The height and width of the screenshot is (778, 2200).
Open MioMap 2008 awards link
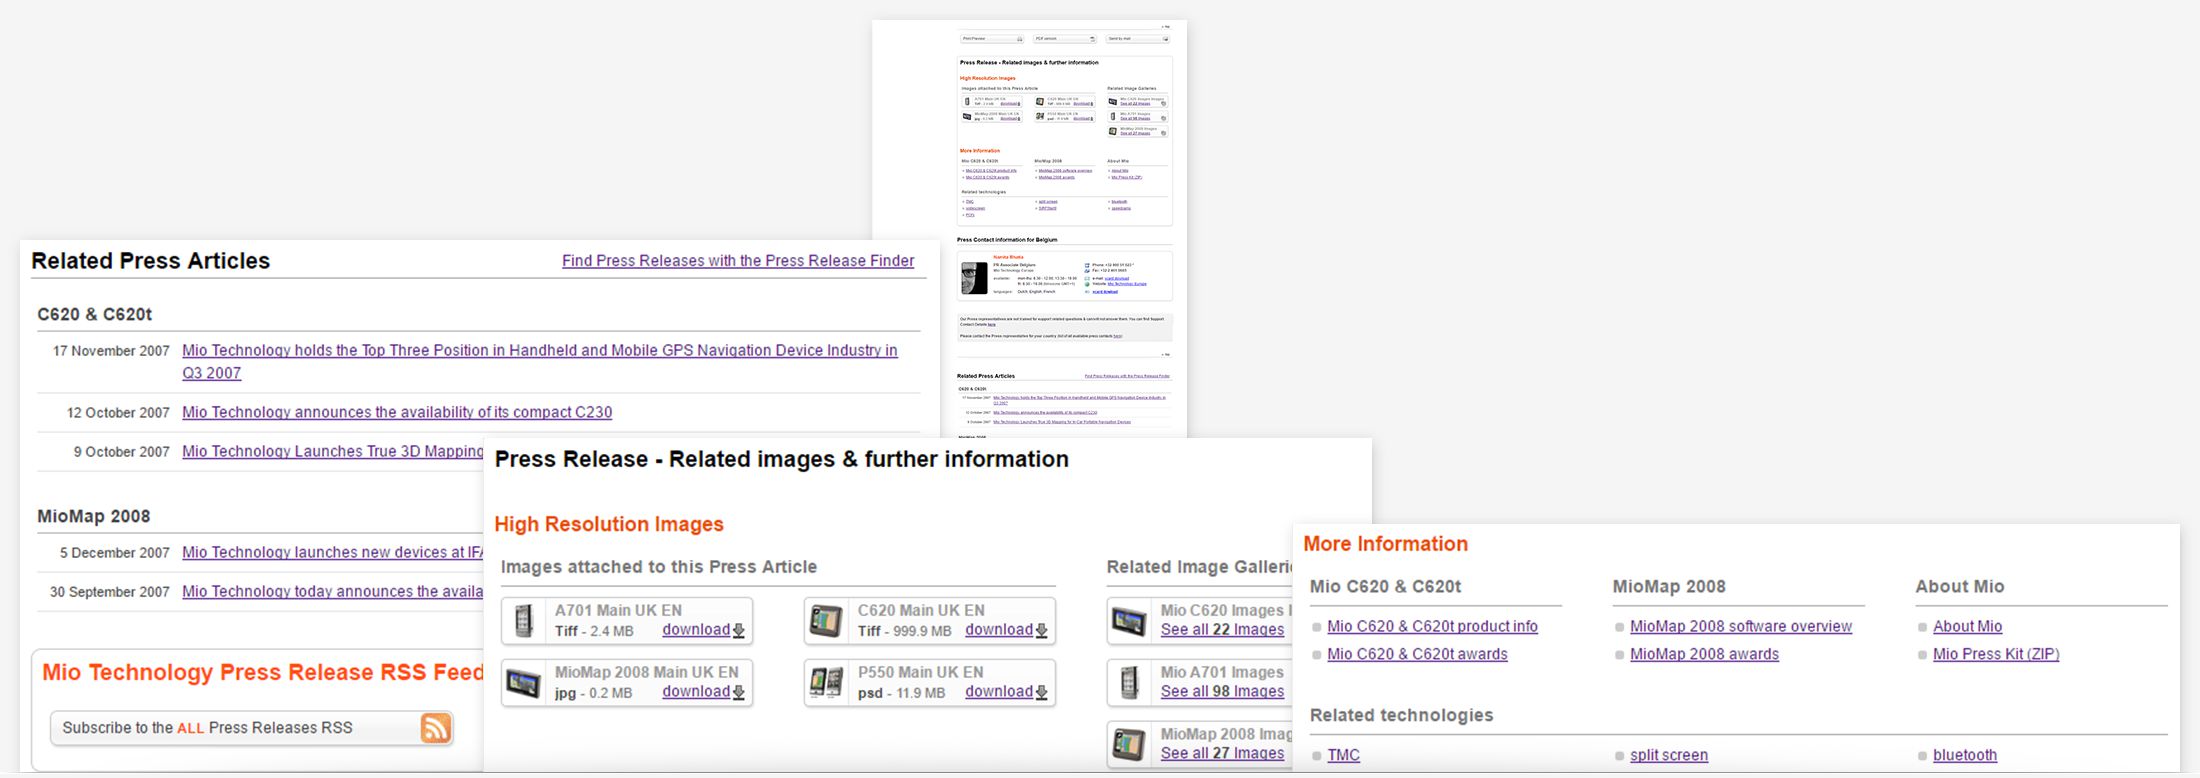point(1704,655)
